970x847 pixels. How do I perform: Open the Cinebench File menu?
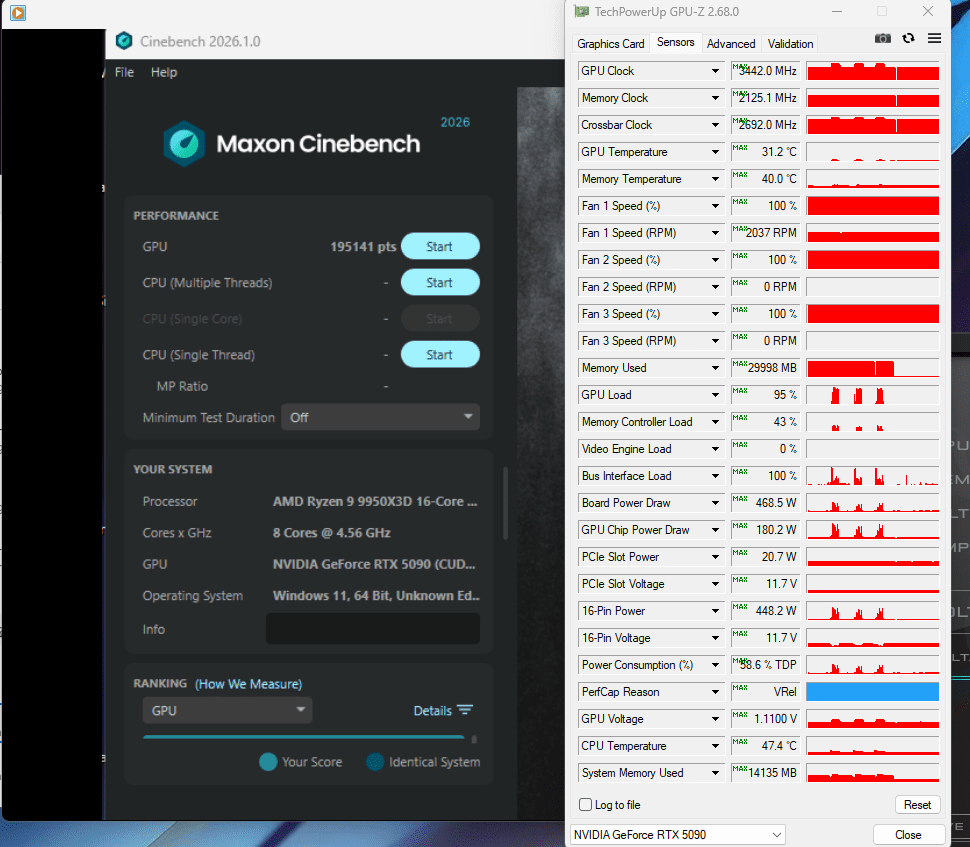tap(124, 72)
